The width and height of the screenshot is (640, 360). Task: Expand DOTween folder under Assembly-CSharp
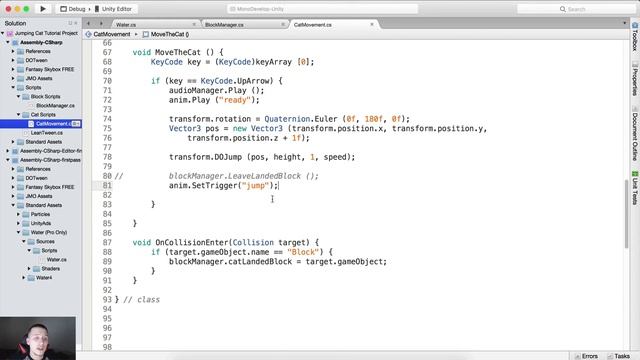(13, 60)
